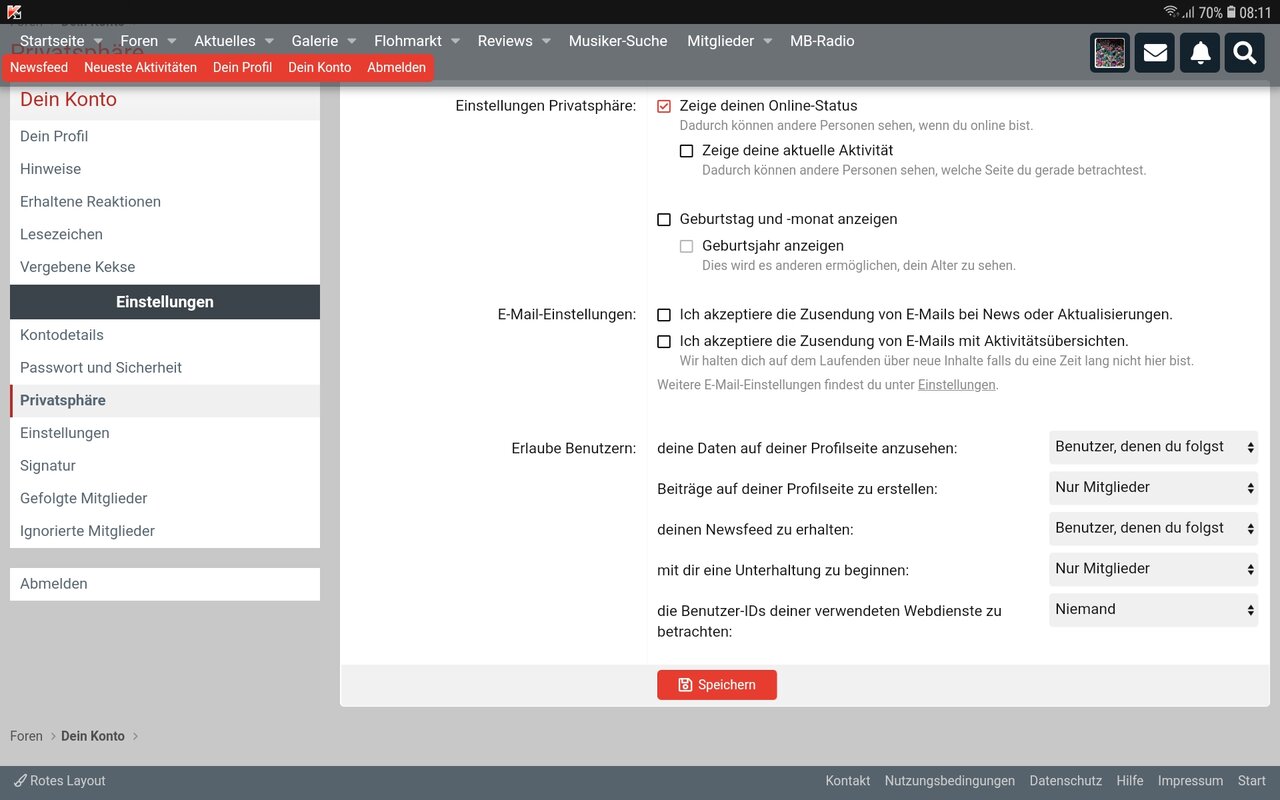Select Neueste Aktivitäten in red submenu
The image size is (1280, 800).
[x=140, y=67]
